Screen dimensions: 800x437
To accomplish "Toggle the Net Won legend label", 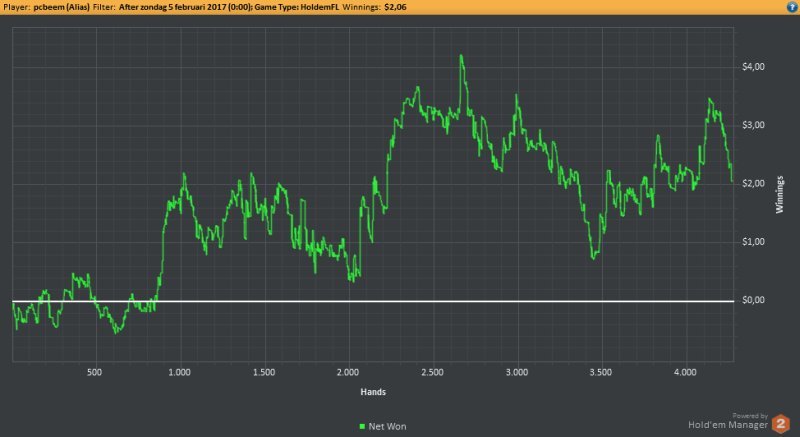I will (x=387, y=426).
